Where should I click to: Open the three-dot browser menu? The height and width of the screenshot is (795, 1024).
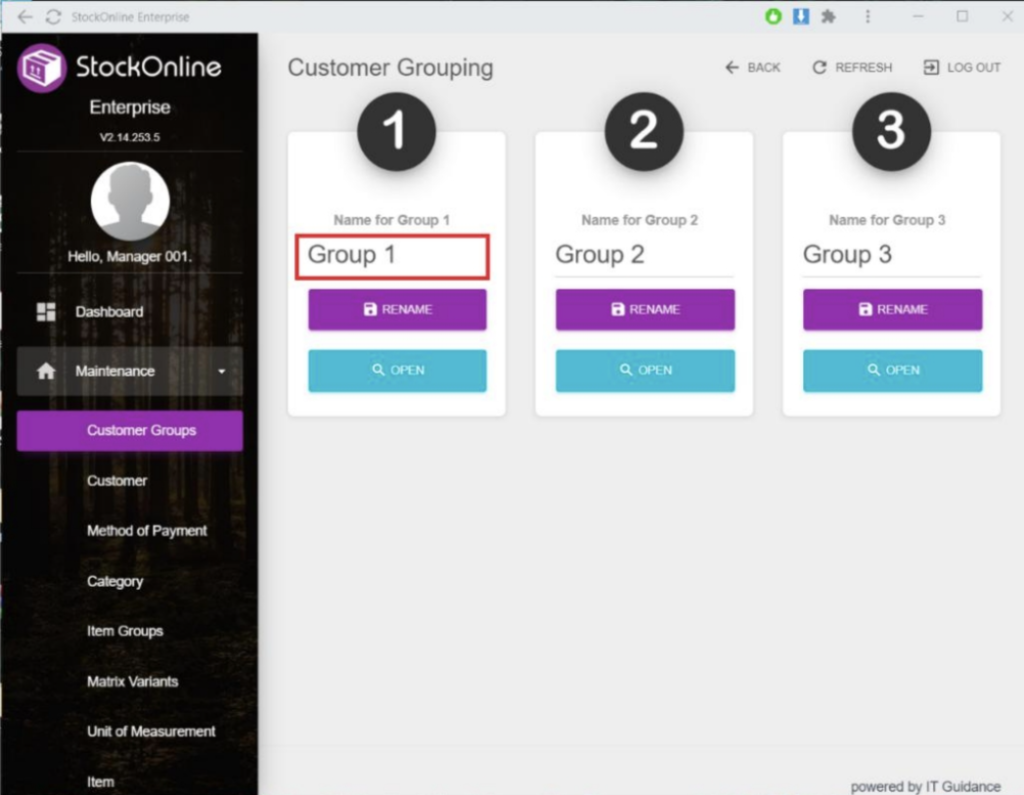pyautogui.click(x=867, y=17)
